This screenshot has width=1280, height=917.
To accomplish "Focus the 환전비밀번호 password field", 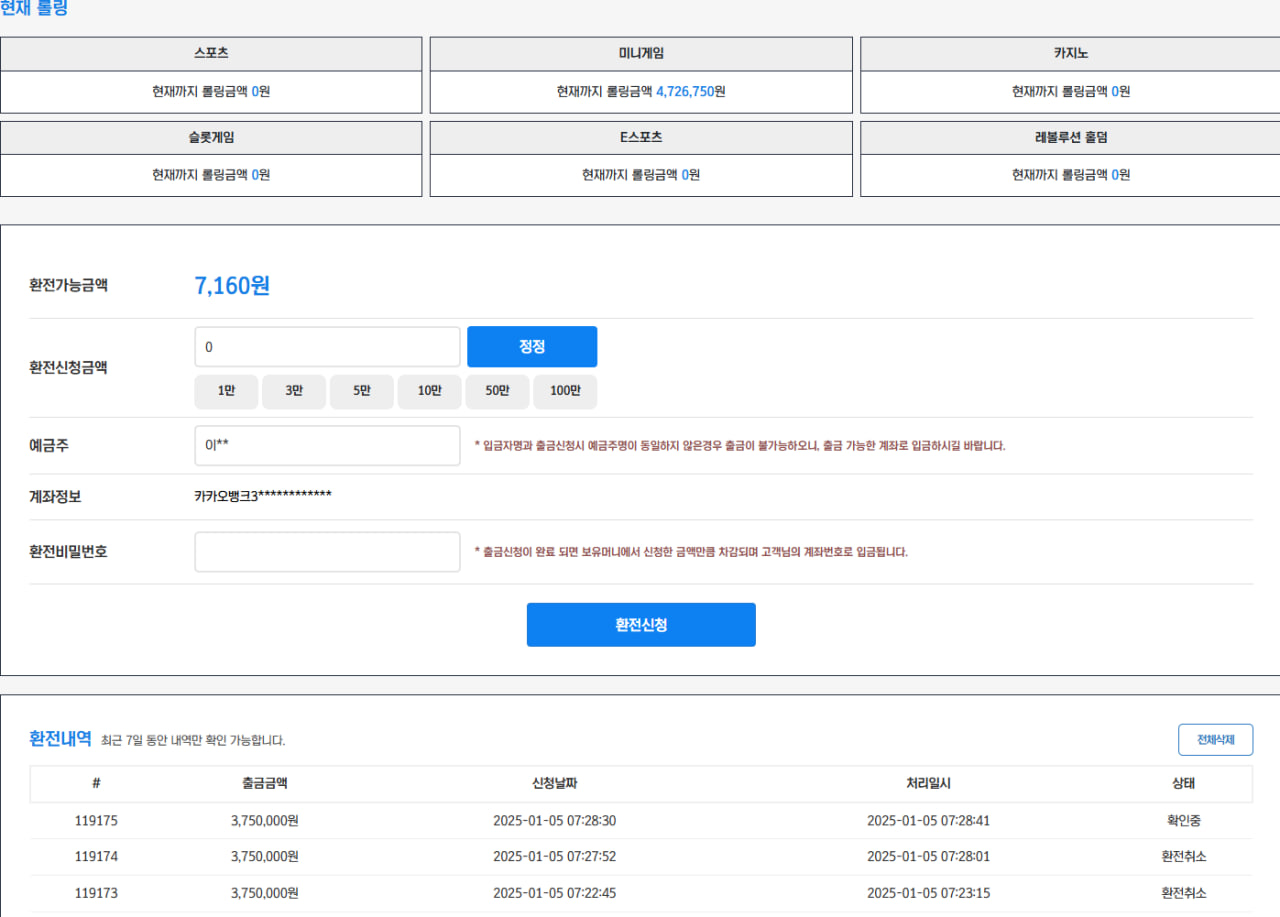I will click(x=327, y=552).
